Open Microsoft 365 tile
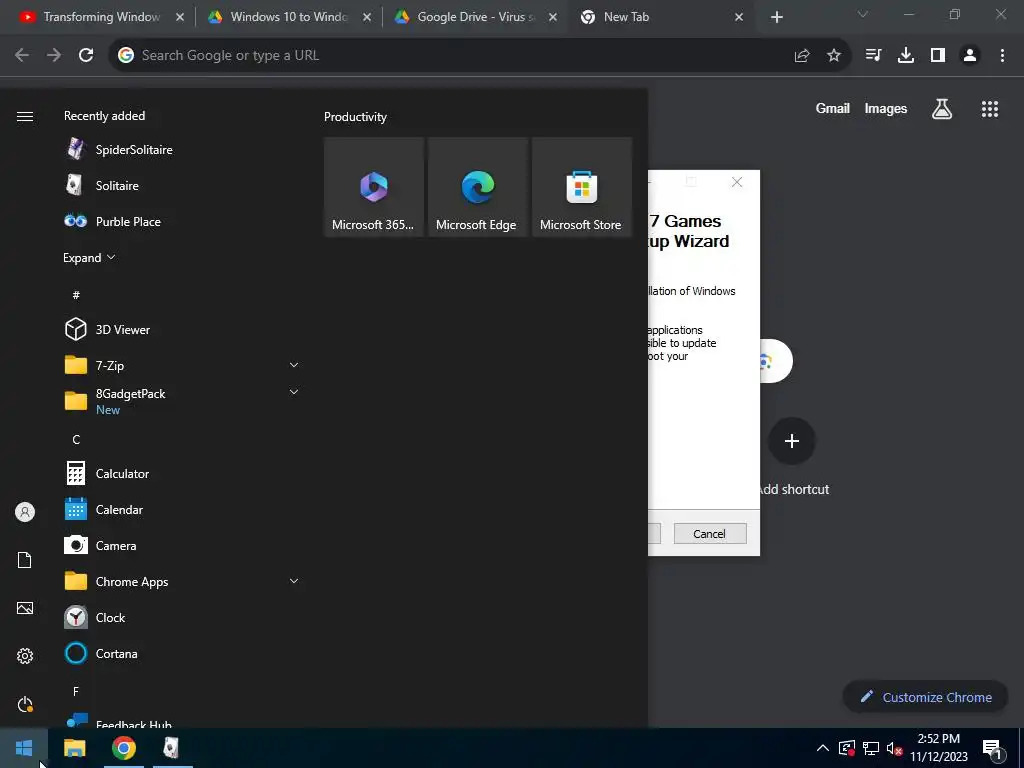The width and height of the screenshot is (1024, 768). (374, 187)
